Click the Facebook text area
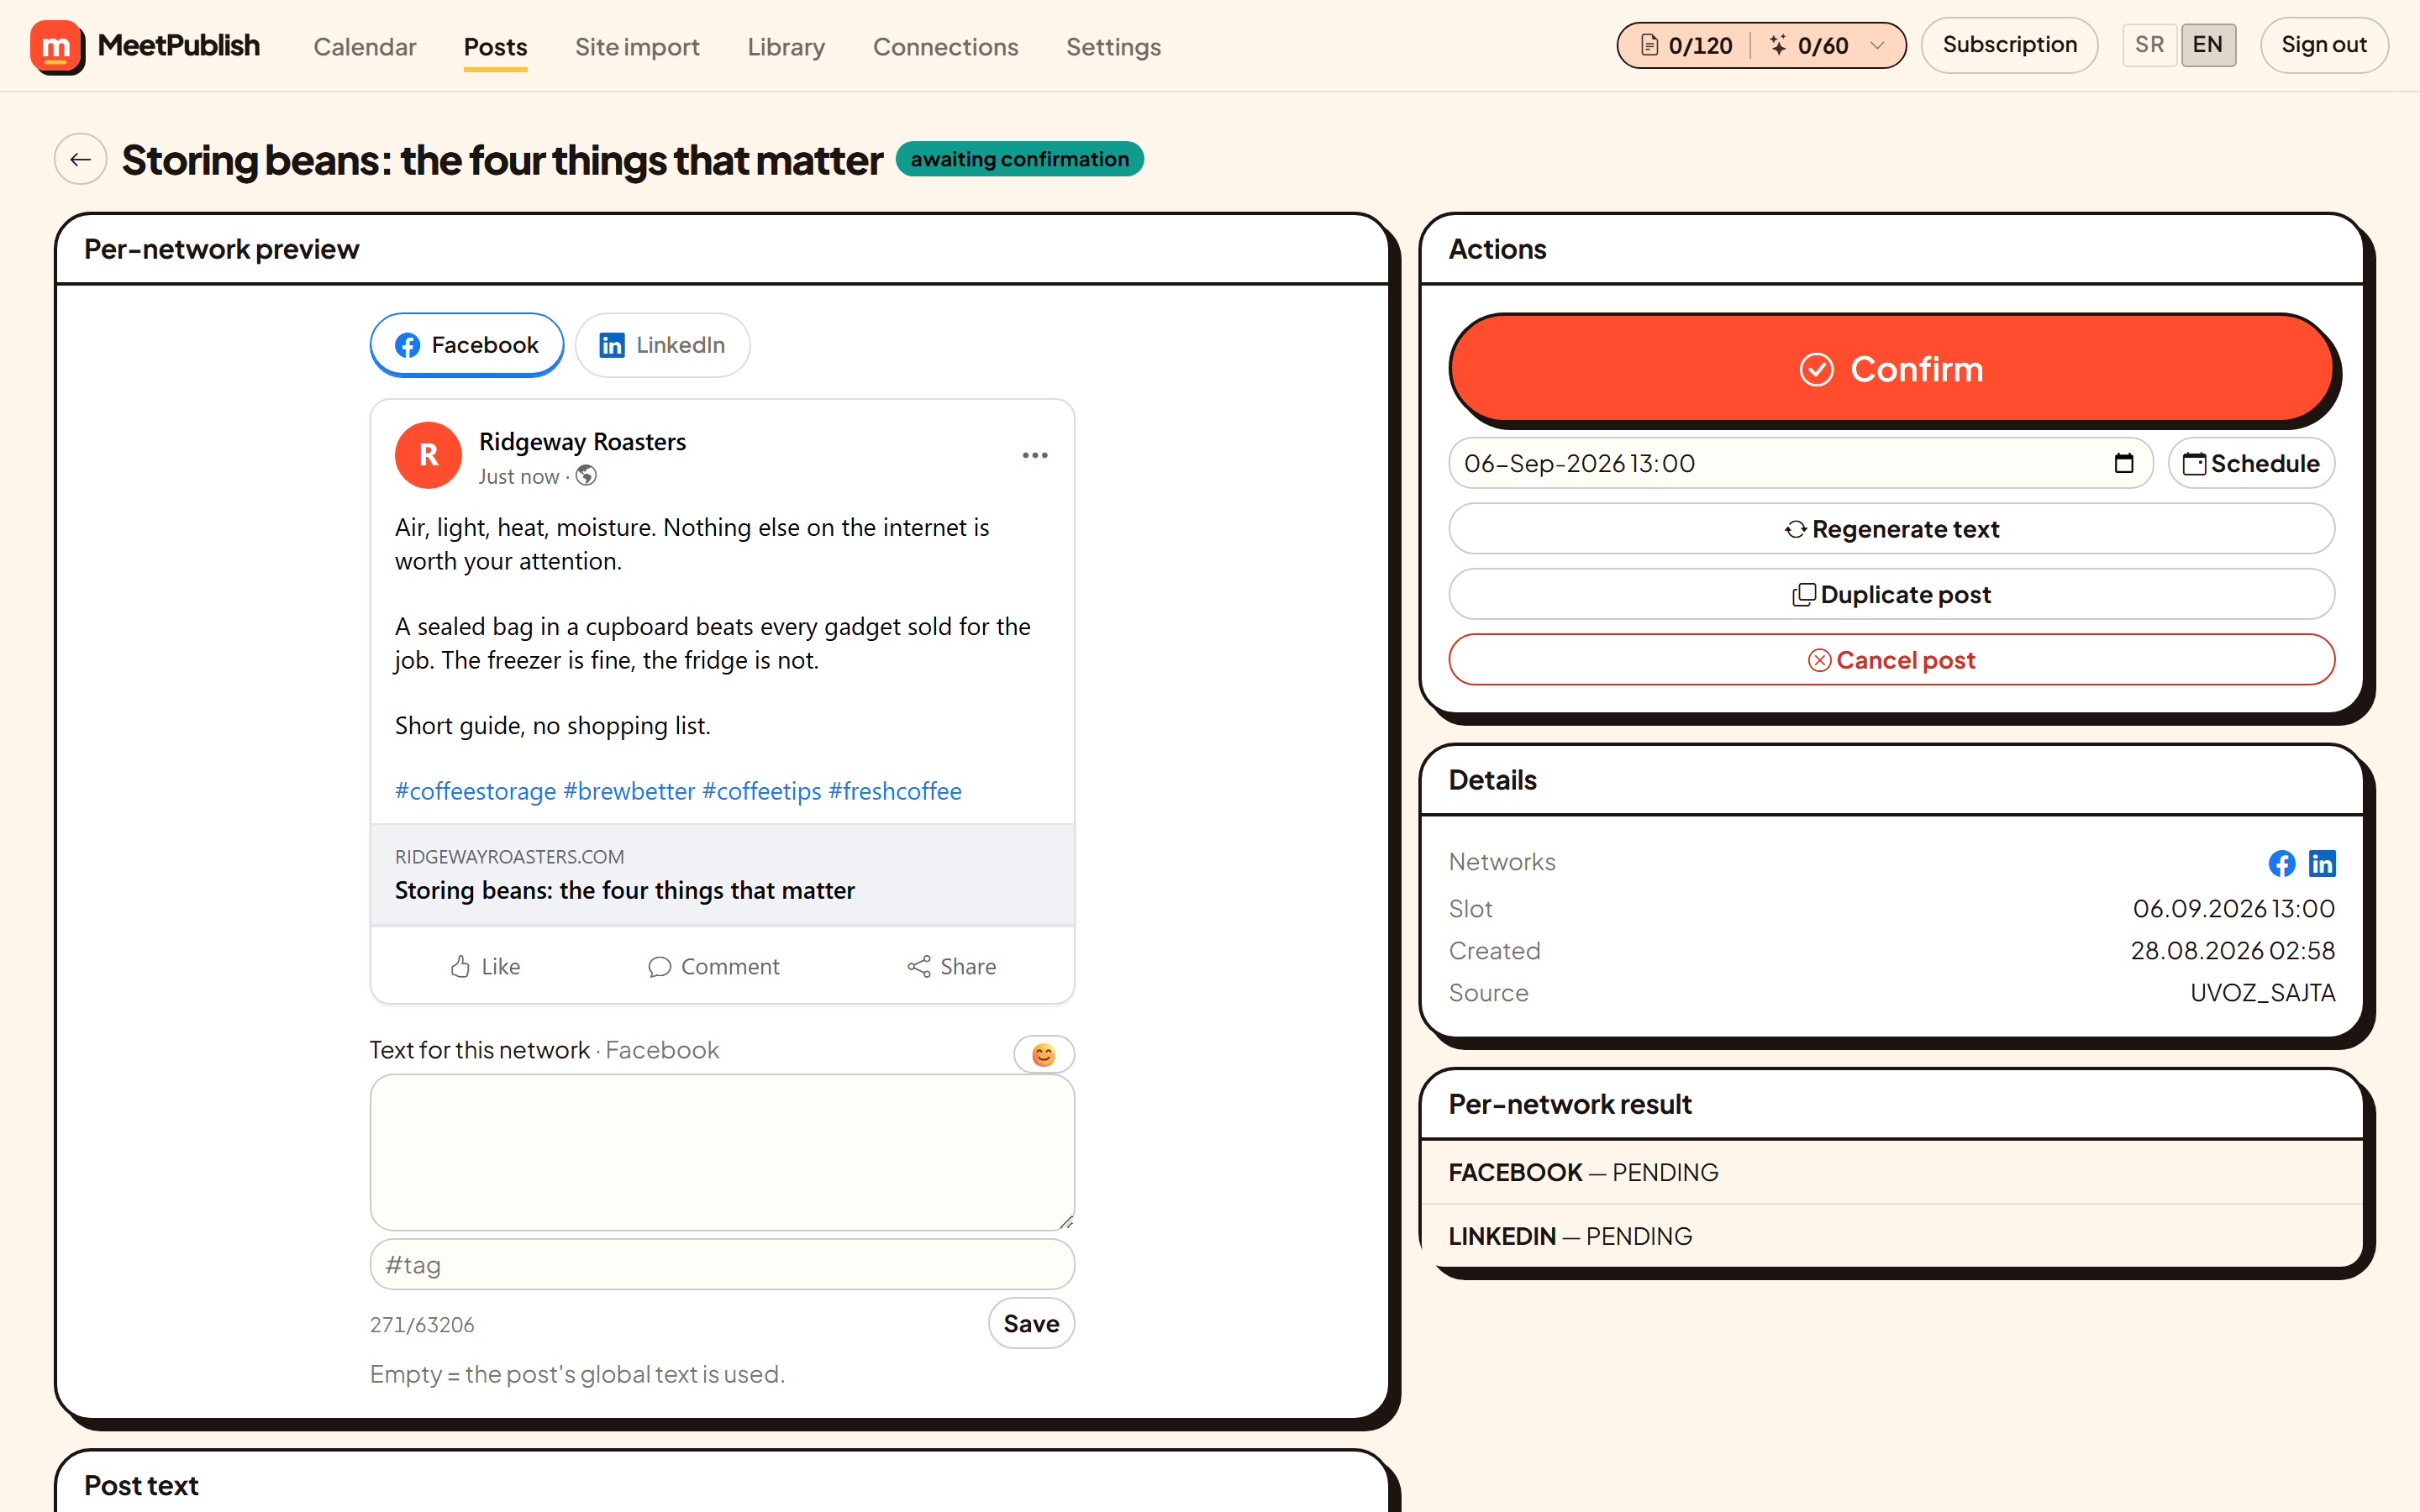This screenshot has width=2420, height=1512. click(722, 1152)
